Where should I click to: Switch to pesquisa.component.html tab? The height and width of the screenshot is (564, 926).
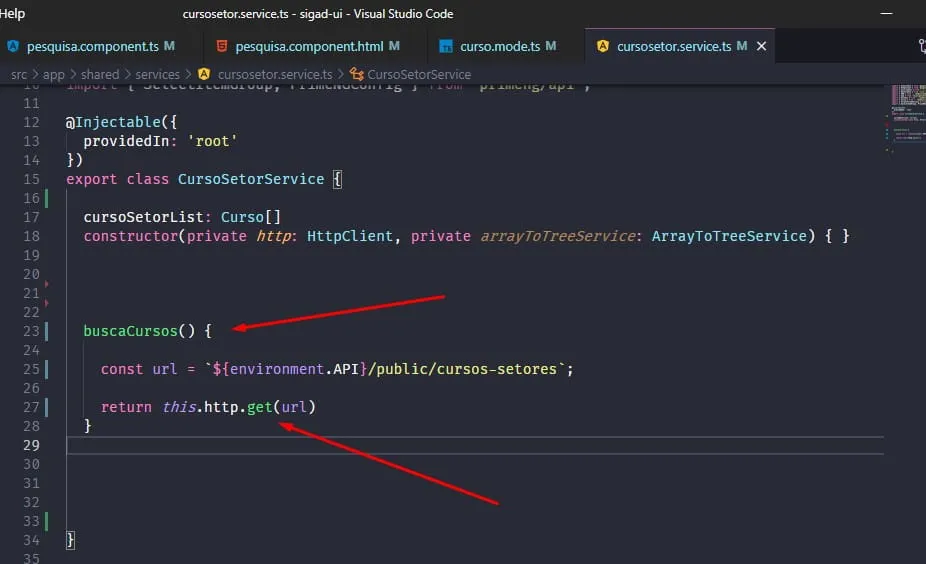click(x=309, y=46)
